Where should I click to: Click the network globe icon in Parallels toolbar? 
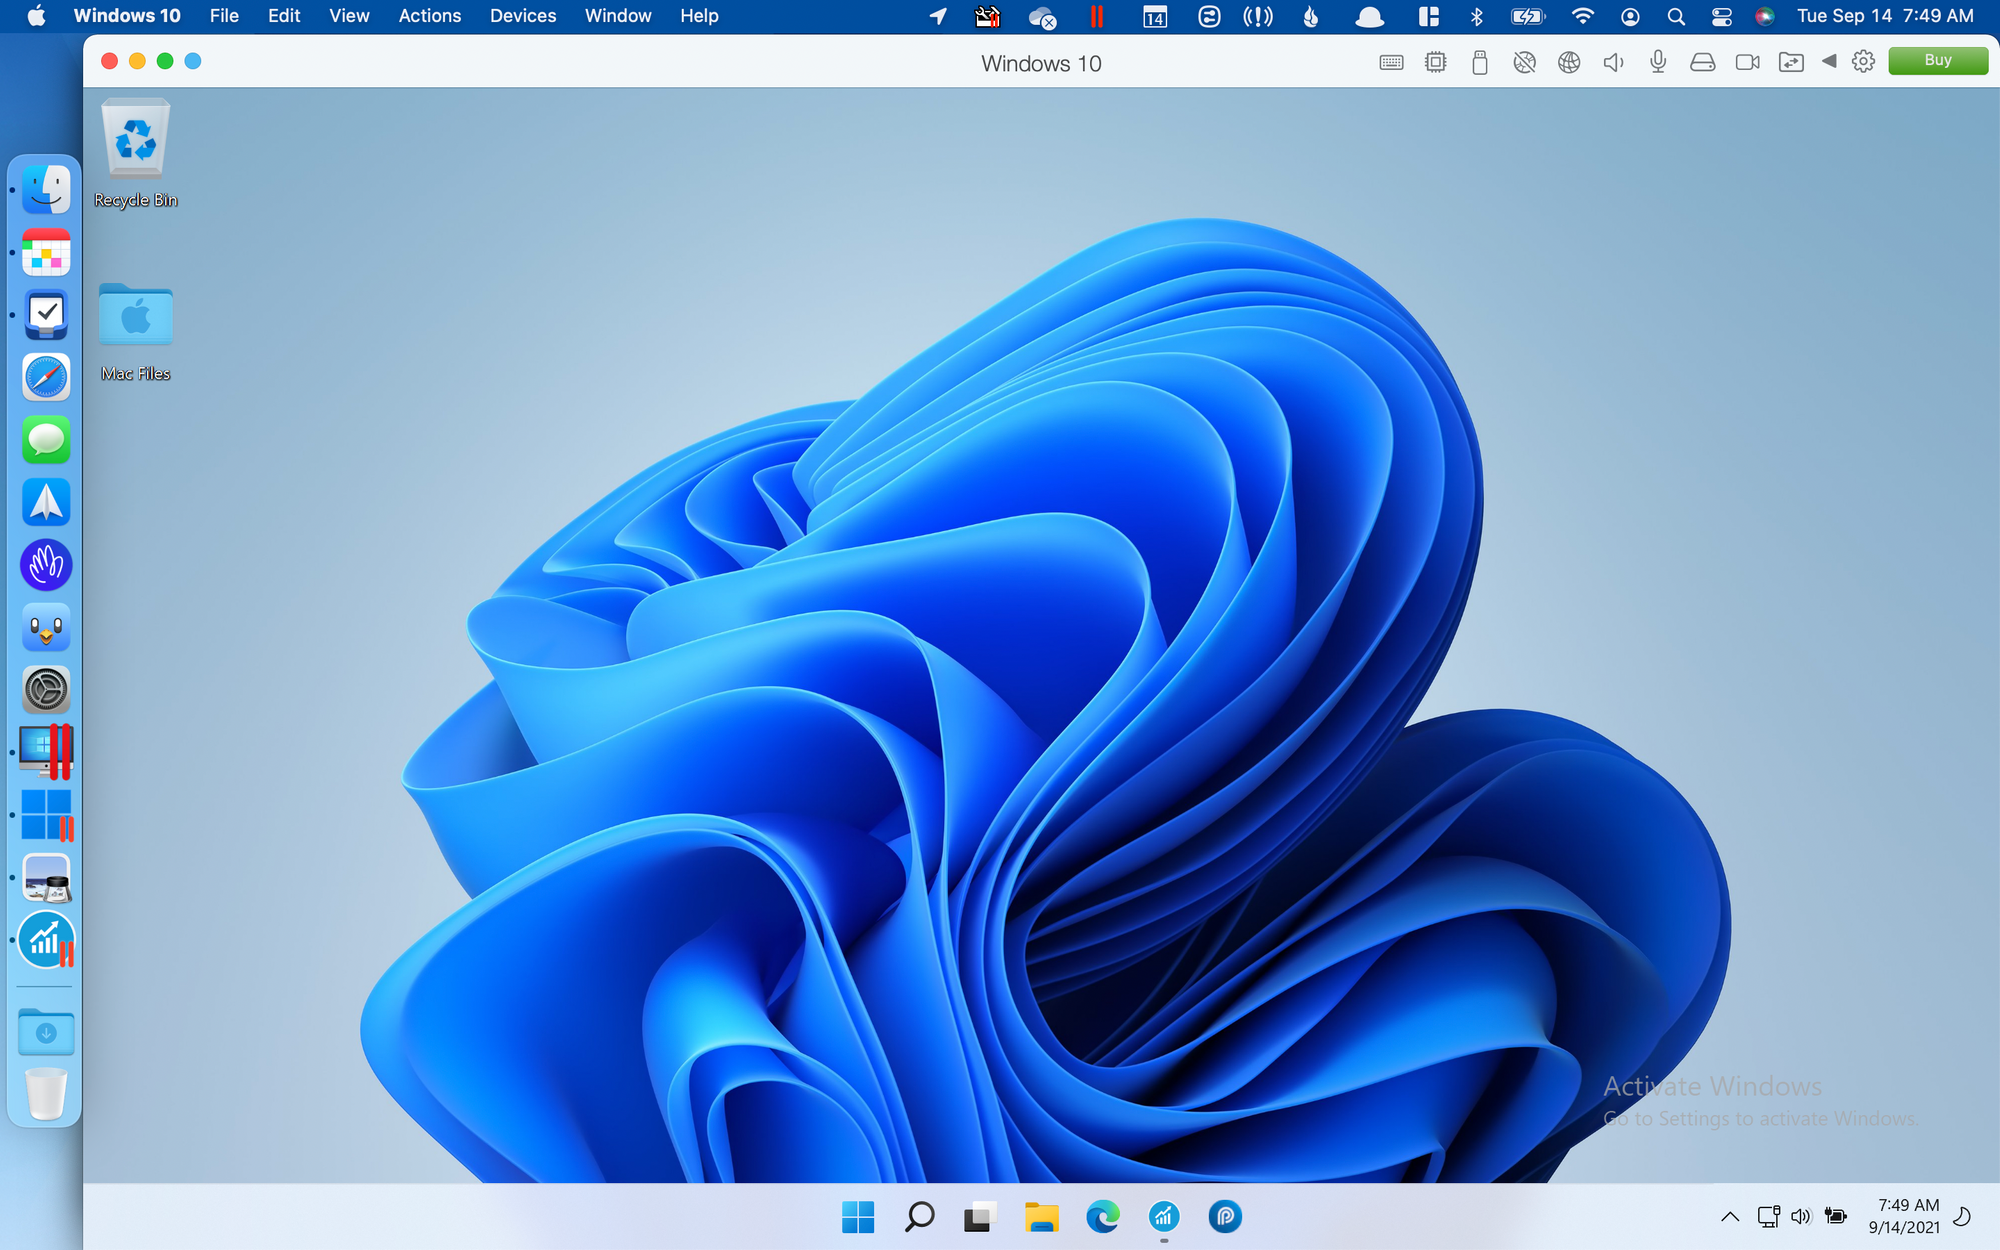pos(1569,62)
